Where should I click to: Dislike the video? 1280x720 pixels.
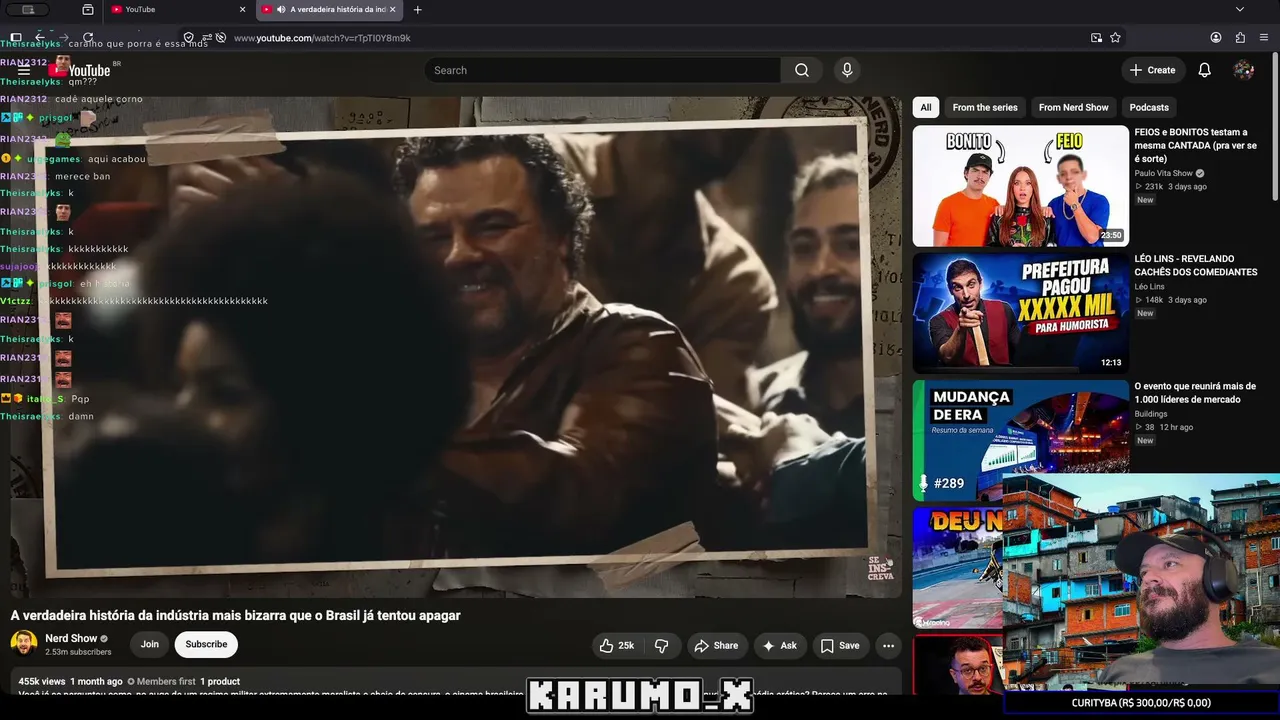click(662, 646)
